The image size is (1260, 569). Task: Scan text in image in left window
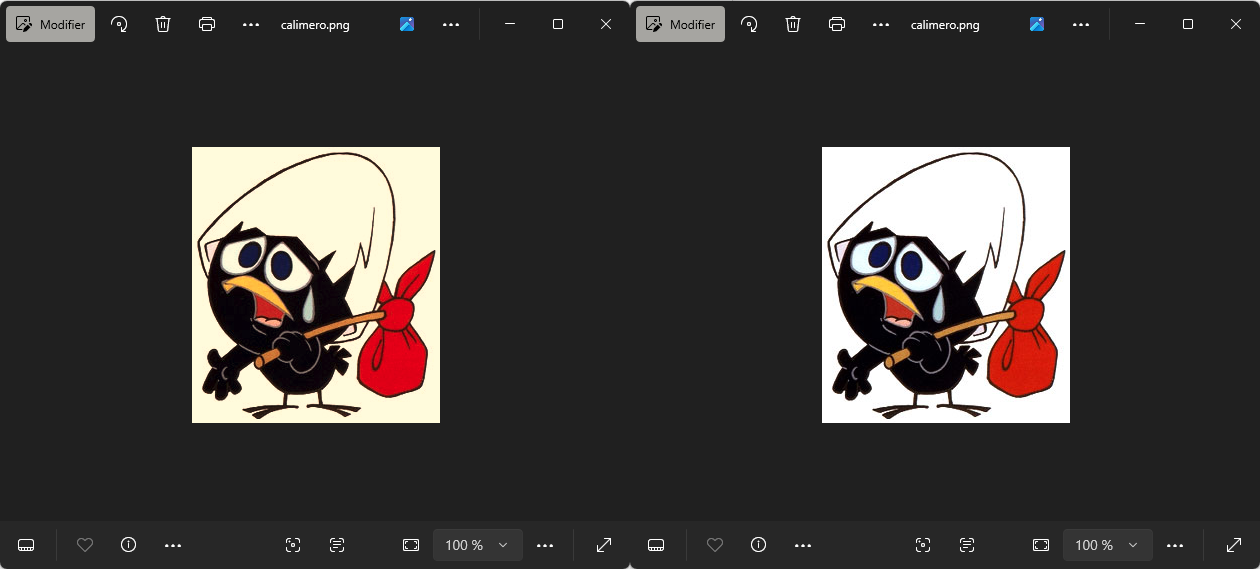(x=337, y=545)
